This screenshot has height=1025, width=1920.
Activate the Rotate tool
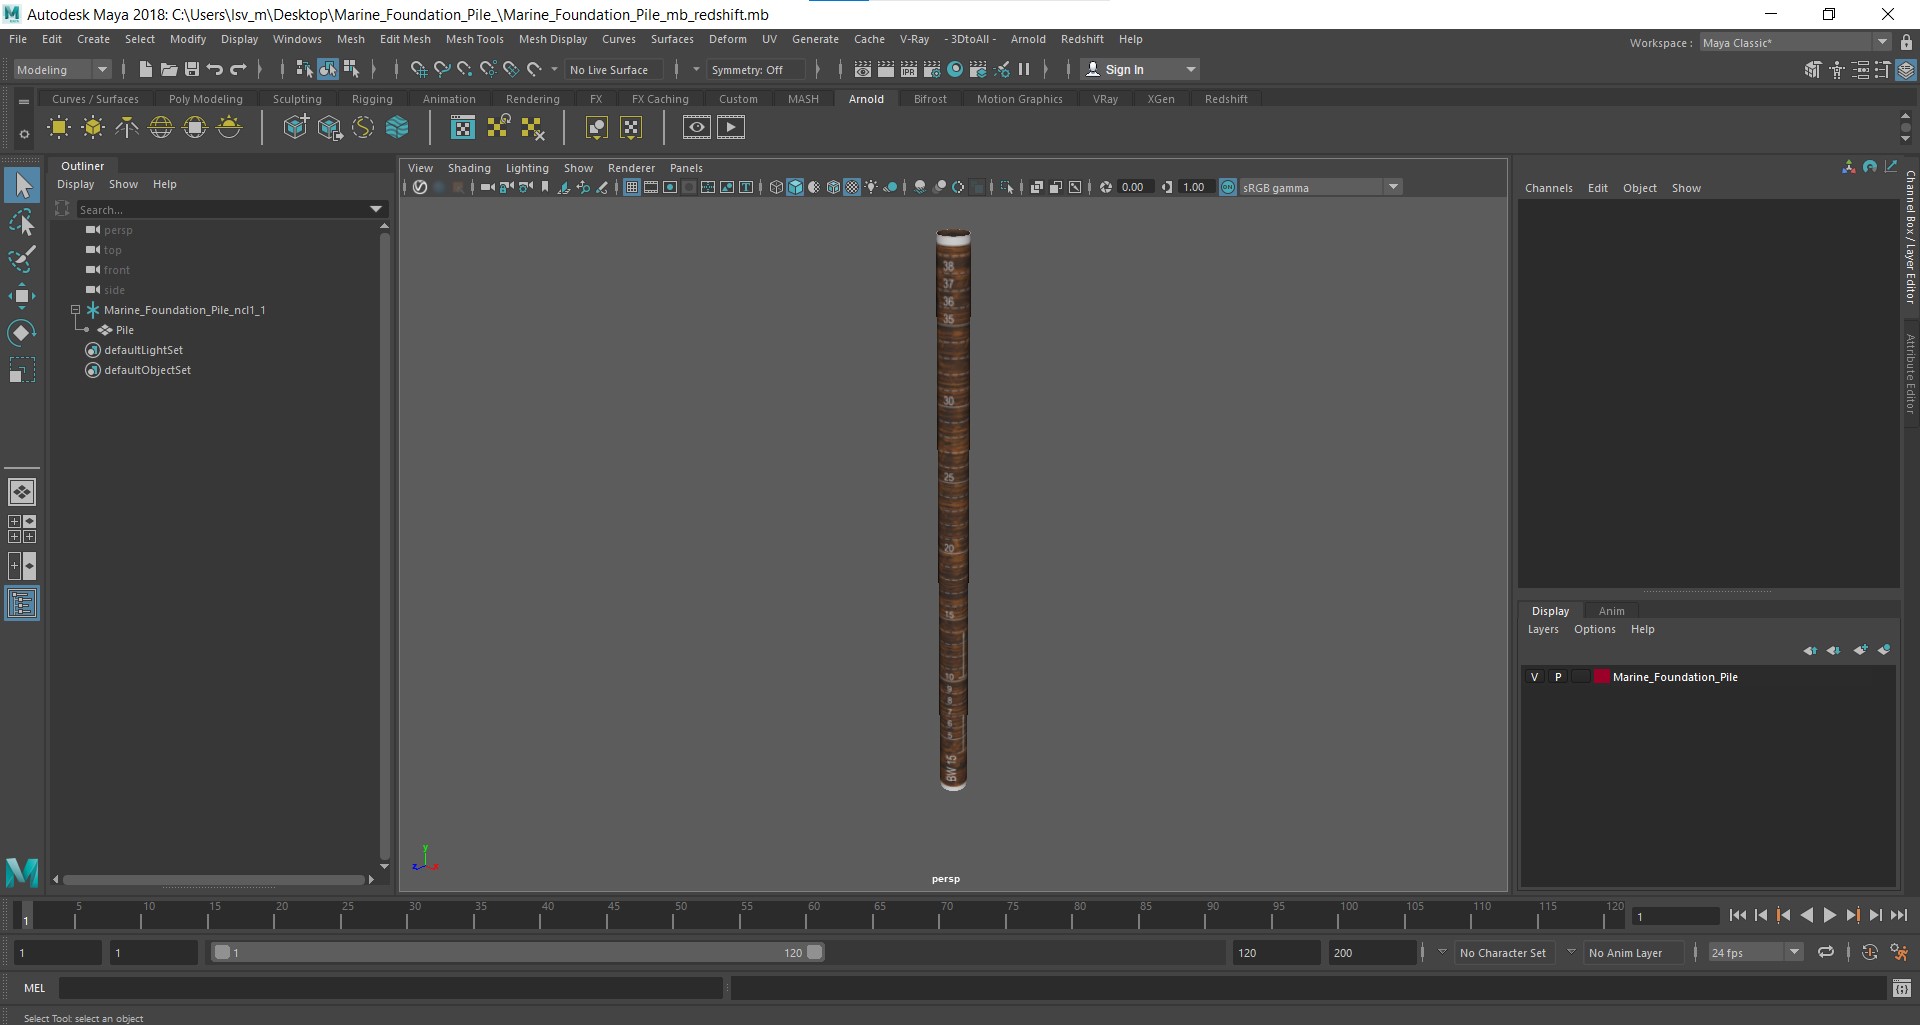click(22, 332)
